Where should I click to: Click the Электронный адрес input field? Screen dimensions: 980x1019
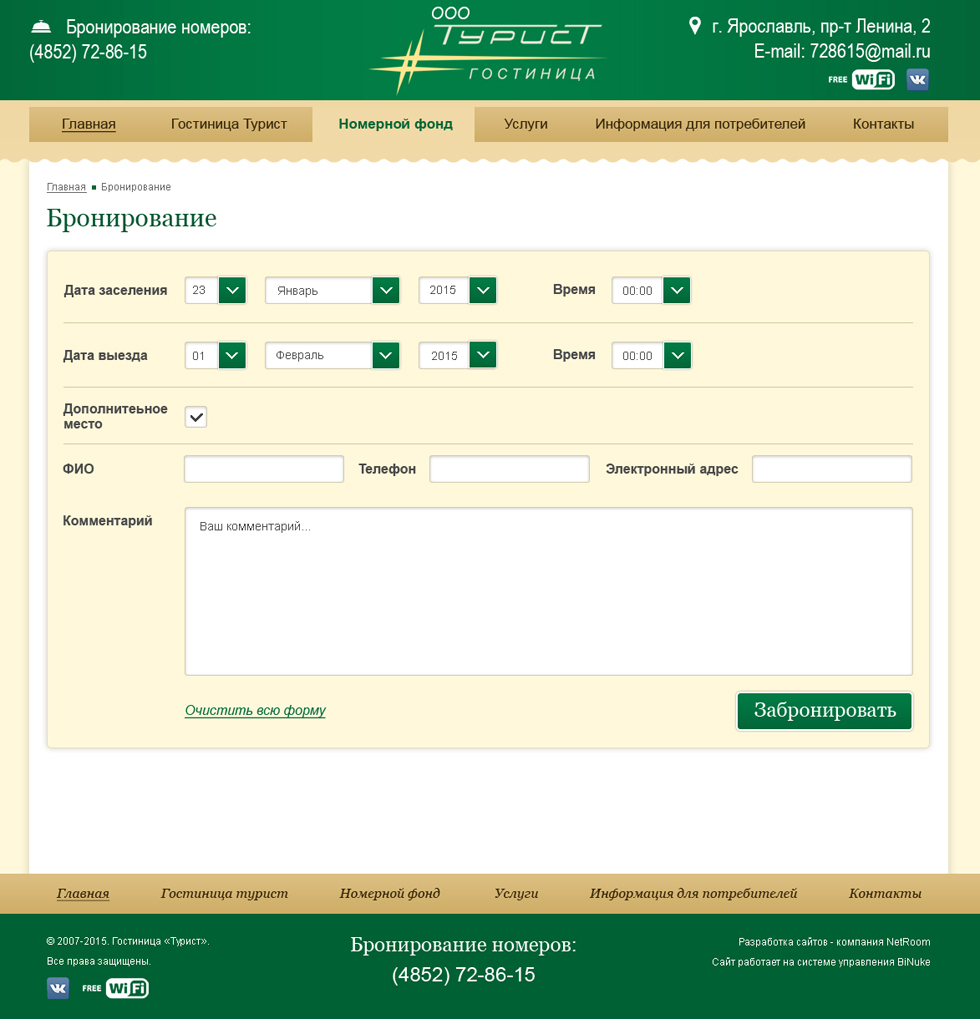click(832, 469)
